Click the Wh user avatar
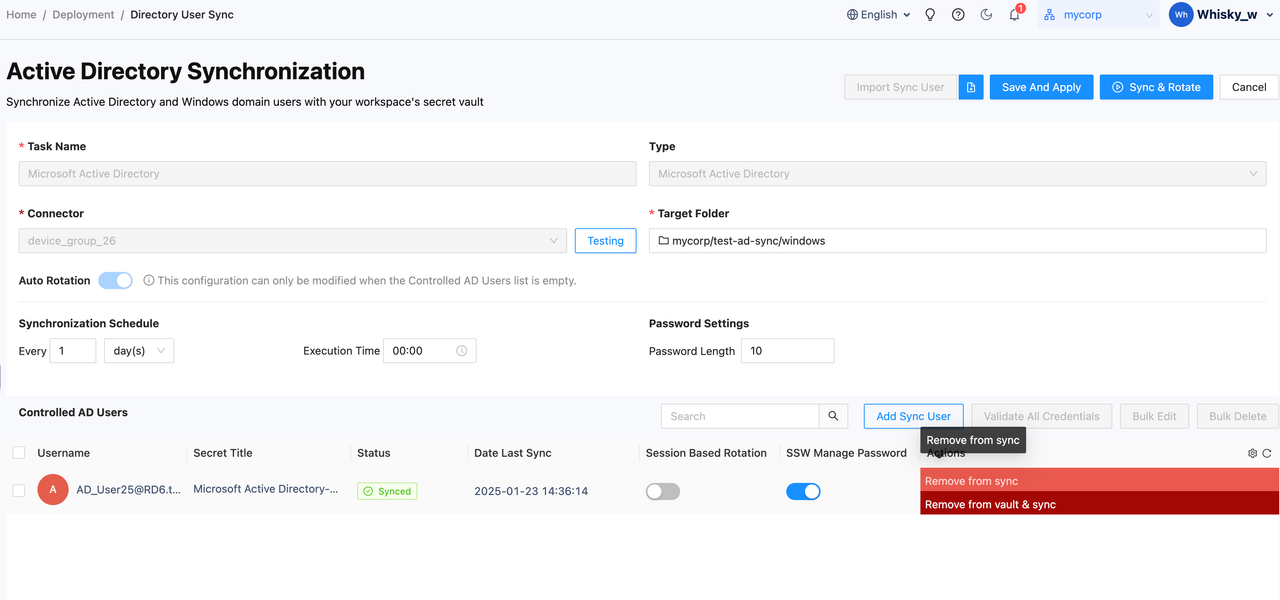 click(1181, 15)
